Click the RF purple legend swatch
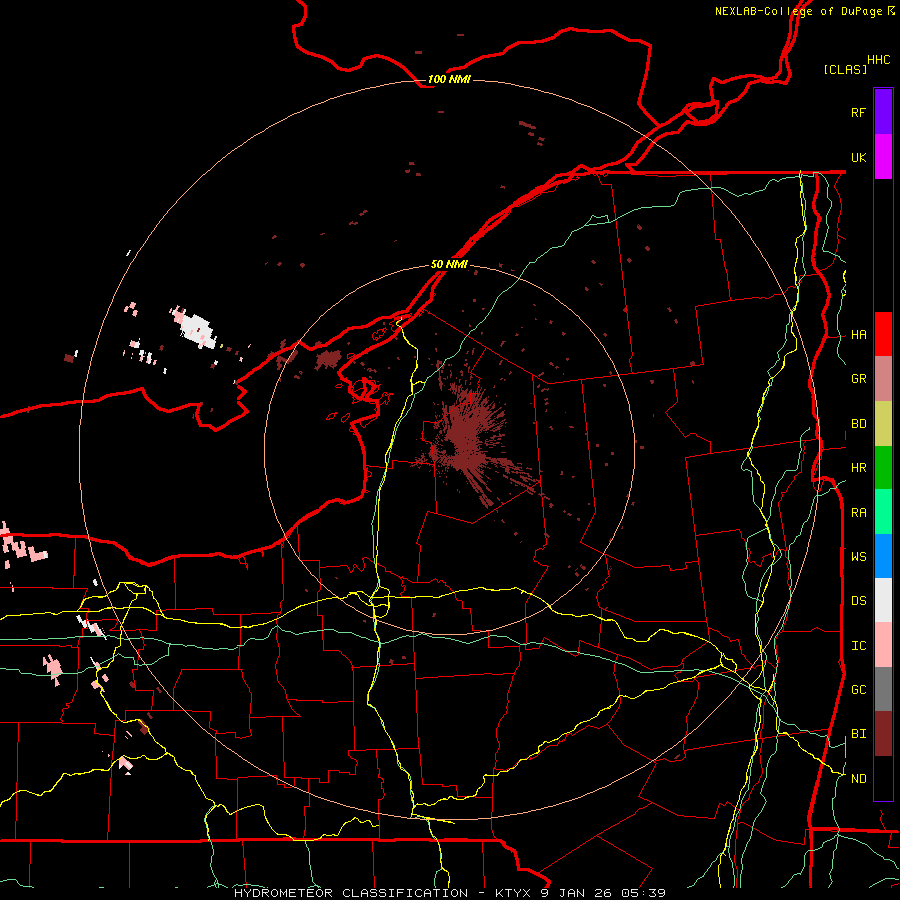The height and width of the screenshot is (900, 900). (x=883, y=112)
